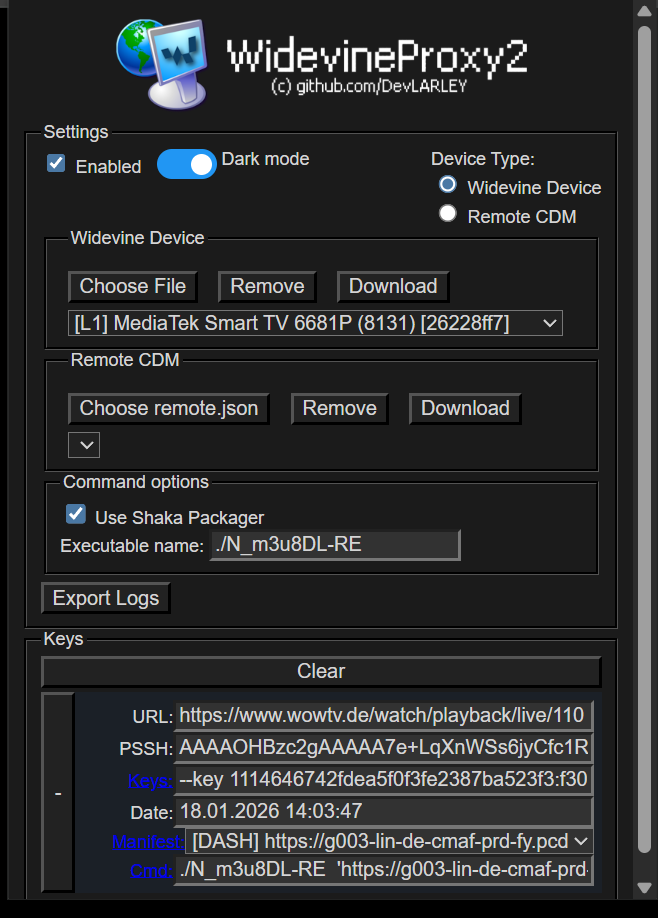This screenshot has width=658, height=918.
Task: Open the empty Remote CDM dropdown
Action: (84, 445)
